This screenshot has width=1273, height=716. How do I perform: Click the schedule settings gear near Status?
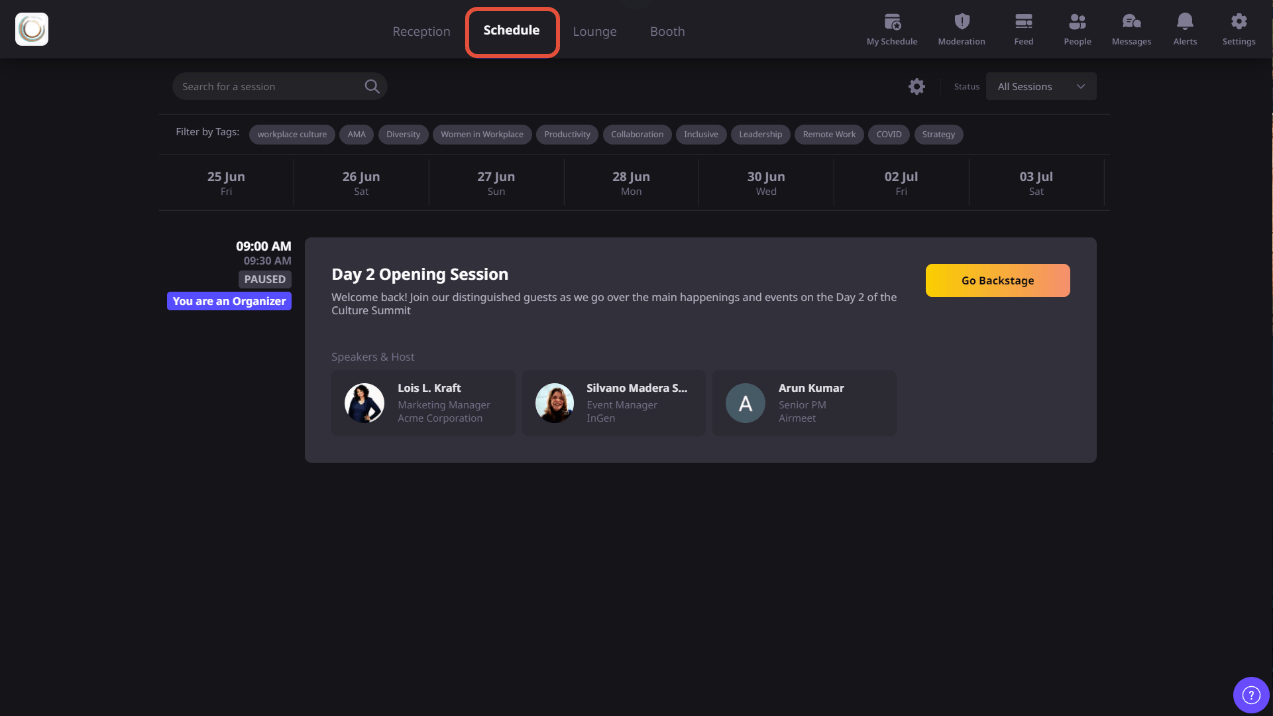pos(917,87)
